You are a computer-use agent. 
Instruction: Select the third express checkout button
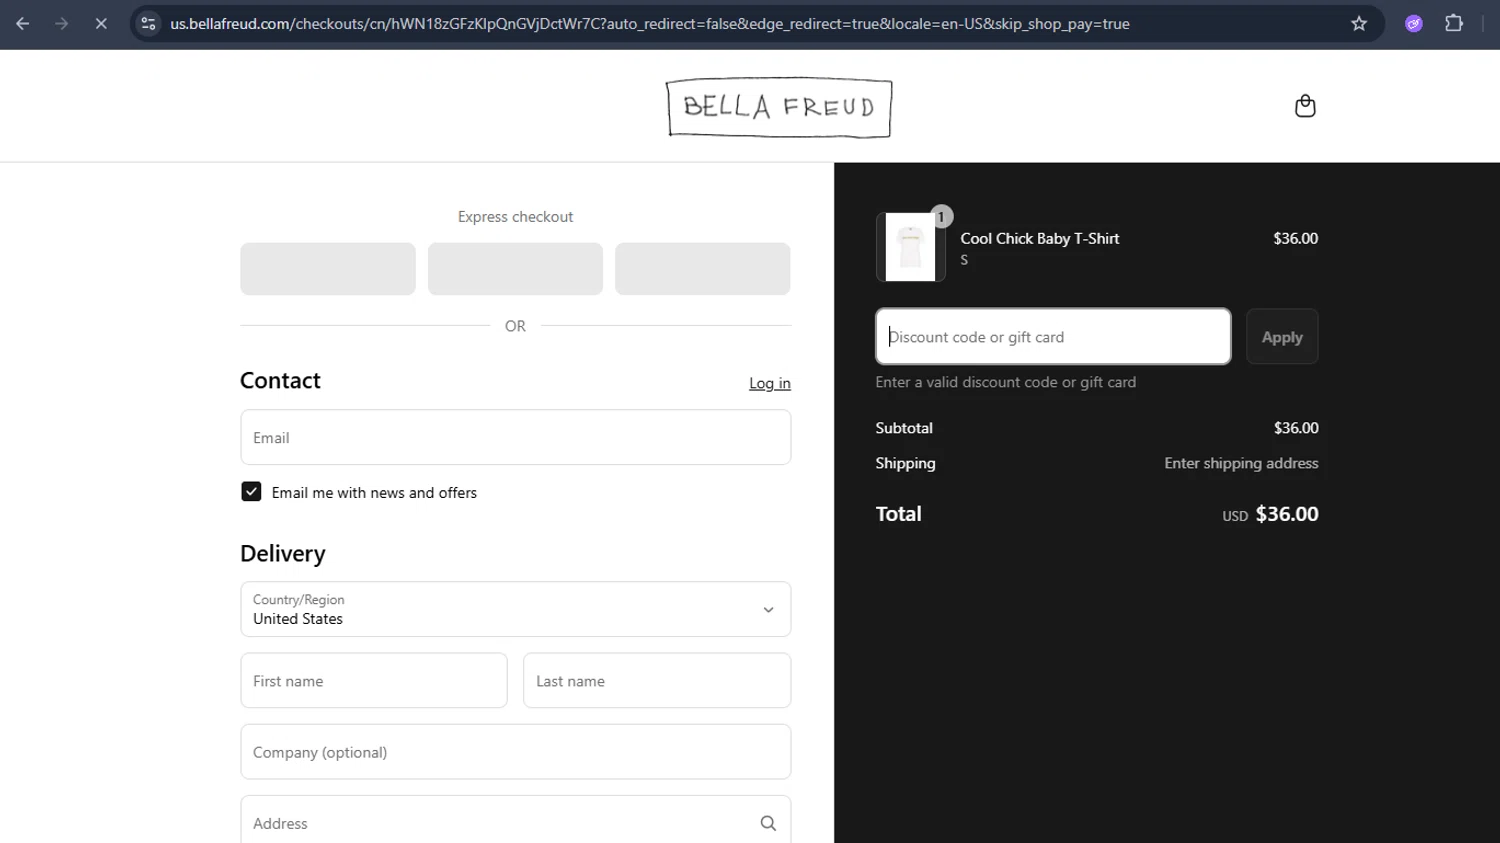[703, 269]
